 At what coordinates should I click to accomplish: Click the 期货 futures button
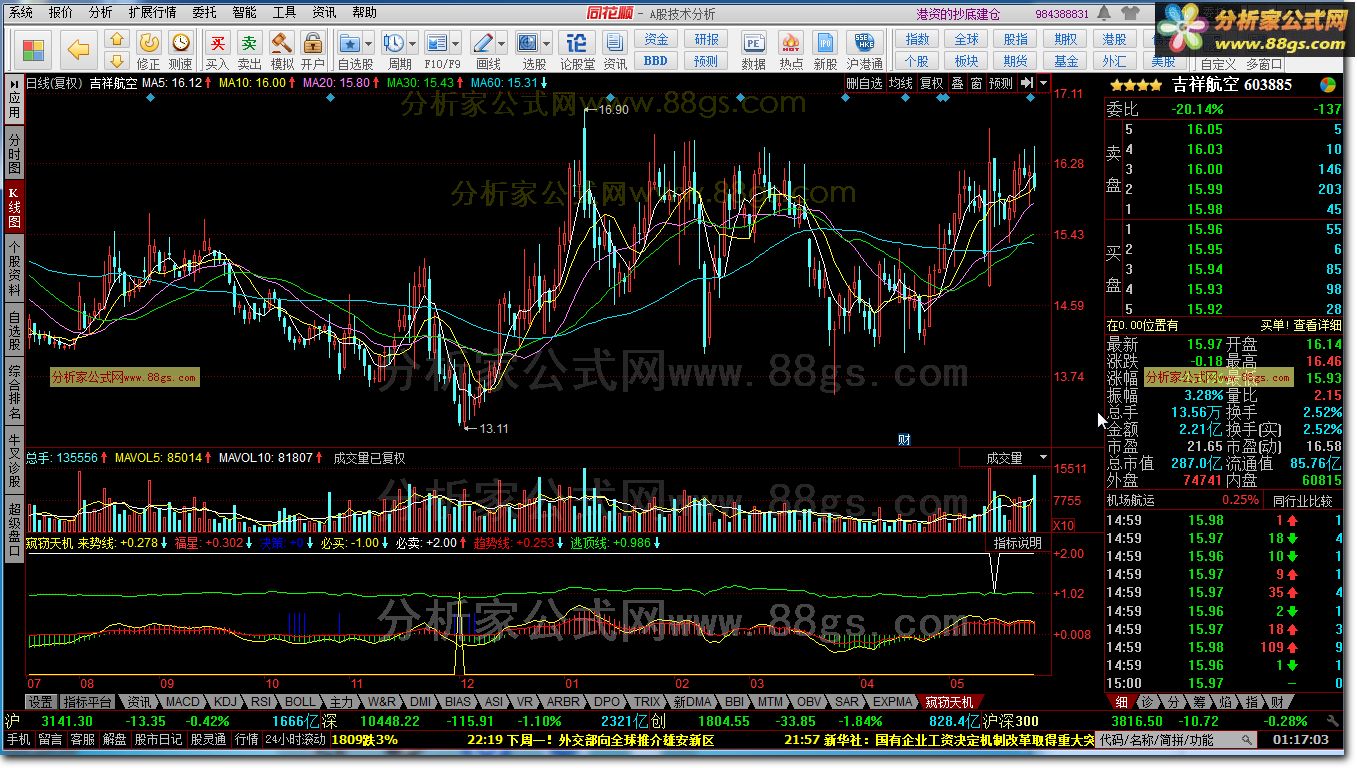tap(1017, 61)
